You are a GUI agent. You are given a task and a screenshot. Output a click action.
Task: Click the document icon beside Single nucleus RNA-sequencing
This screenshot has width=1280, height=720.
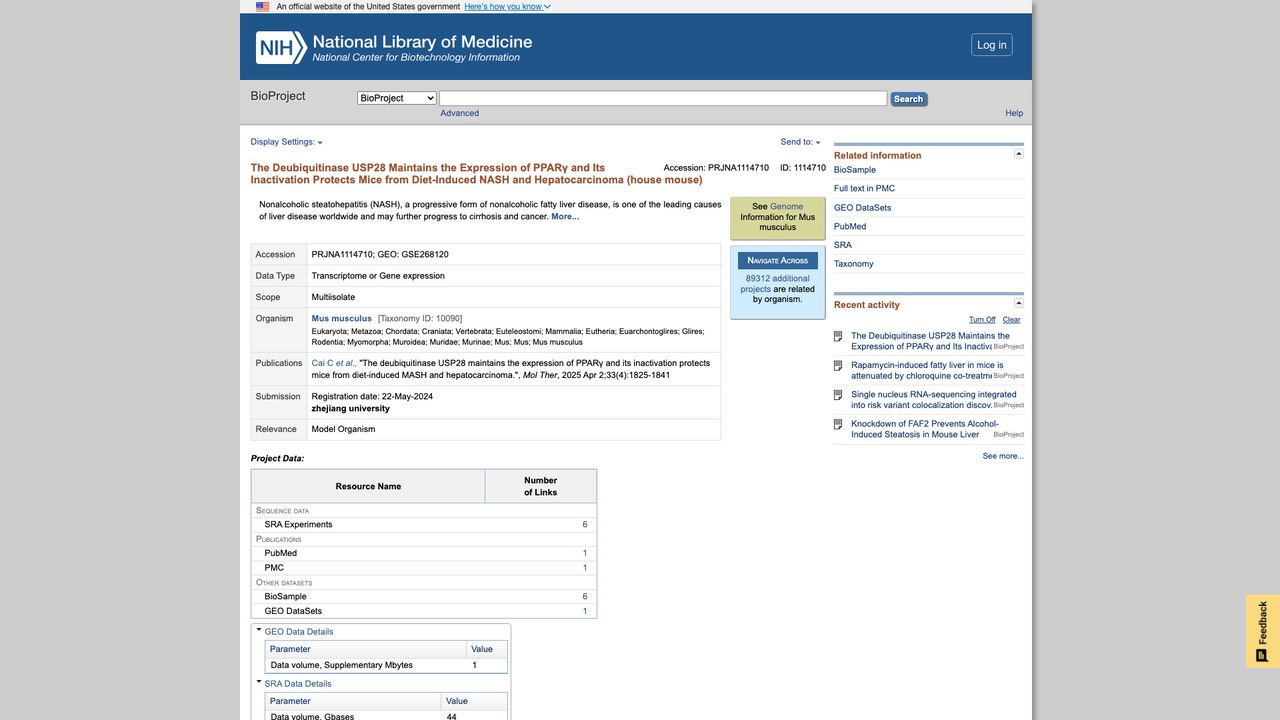pyautogui.click(x=838, y=395)
